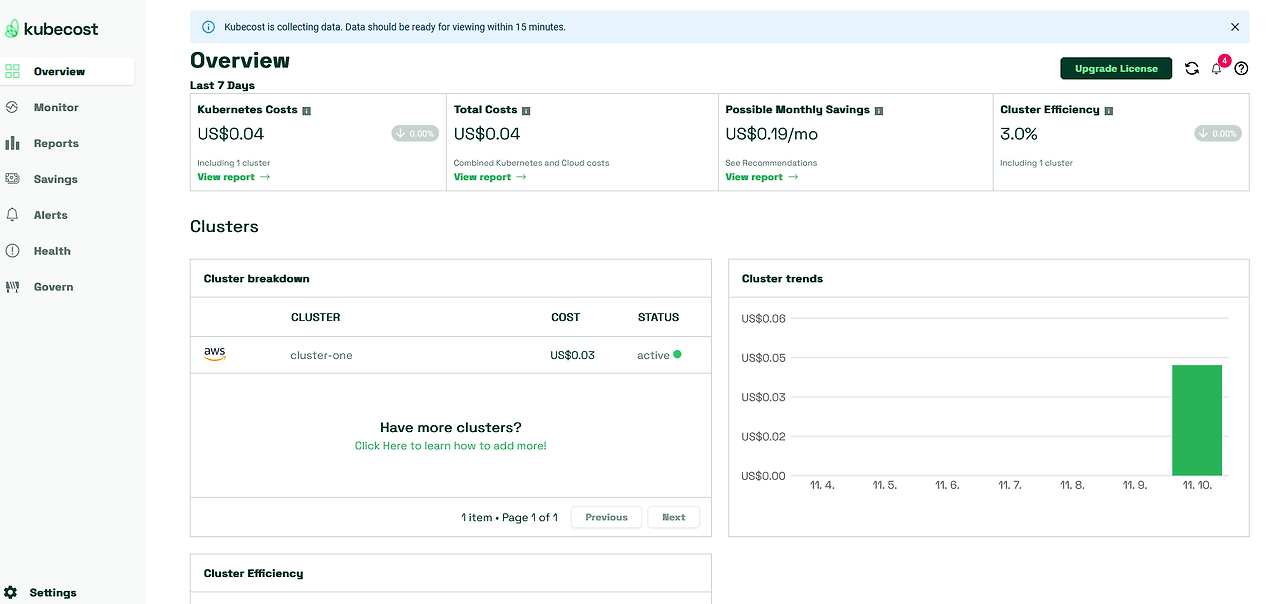1280x604 pixels.
Task: Click the 'Have more clusters?' heading
Action: pyautogui.click(x=451, y=427)
